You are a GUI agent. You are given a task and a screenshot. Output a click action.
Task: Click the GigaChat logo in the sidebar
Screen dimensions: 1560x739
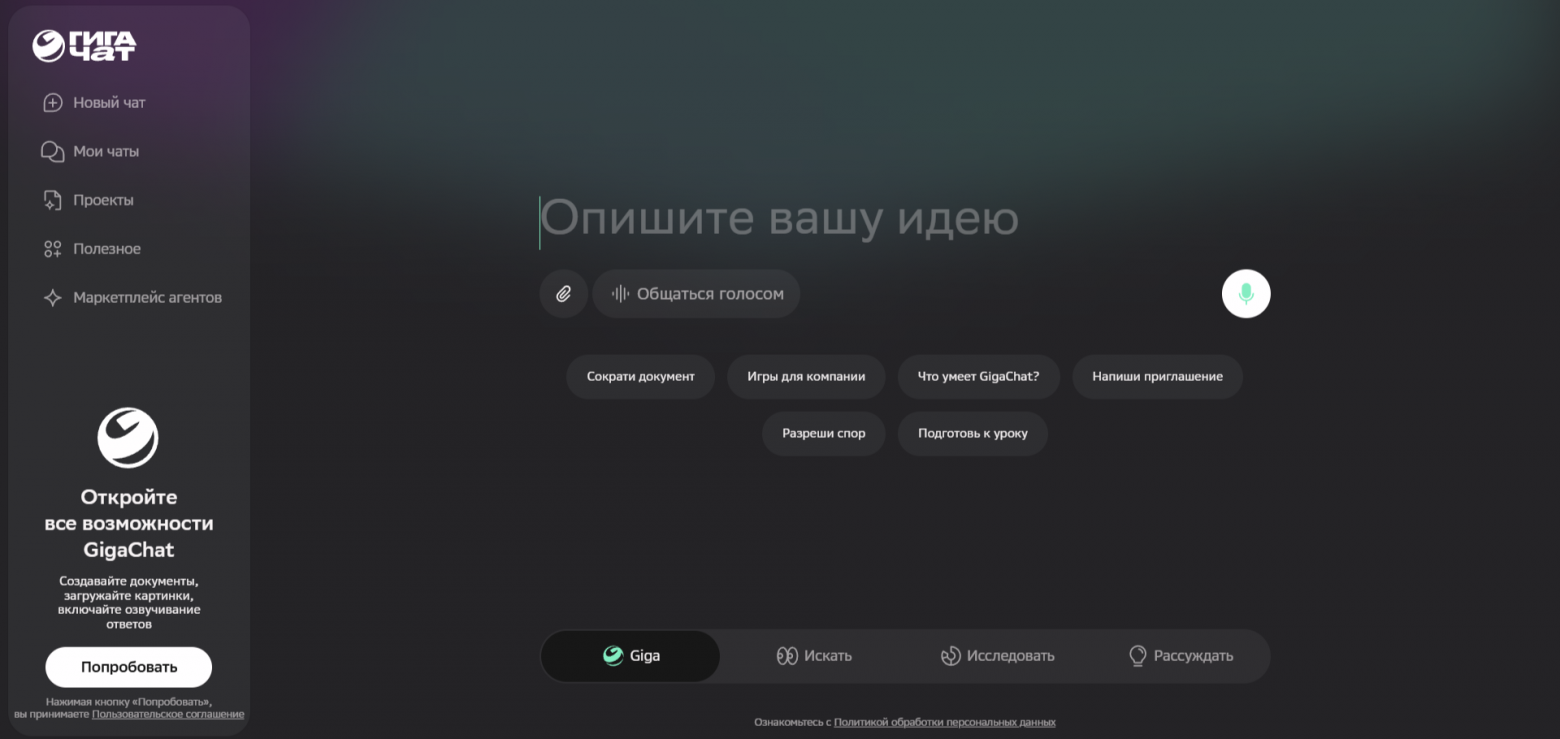point(85,44)
